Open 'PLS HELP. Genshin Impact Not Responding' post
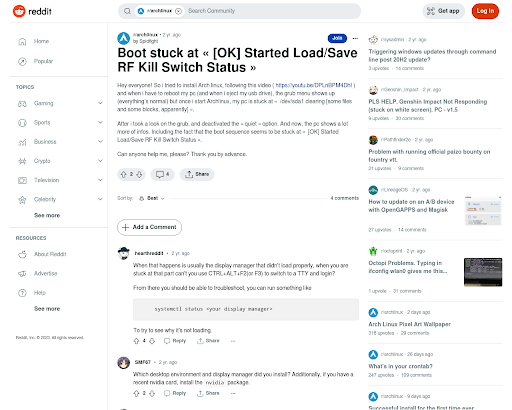Image resolution: width=512 pixels, height=410 pixels. coord(428,106)
